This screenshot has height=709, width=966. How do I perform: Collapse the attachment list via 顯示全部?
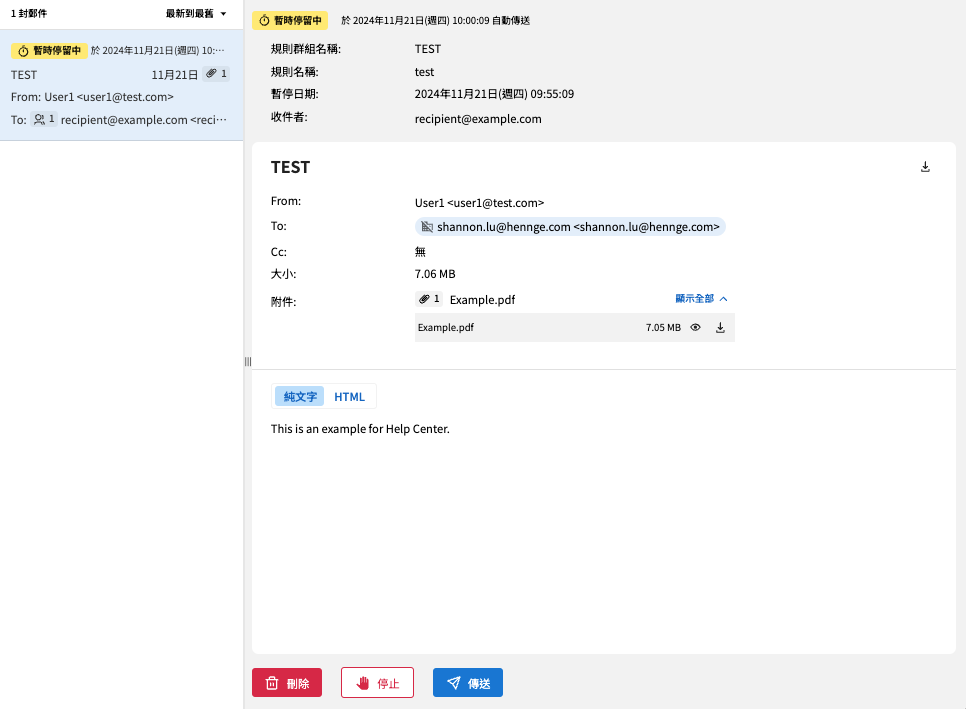pos(701,299)
